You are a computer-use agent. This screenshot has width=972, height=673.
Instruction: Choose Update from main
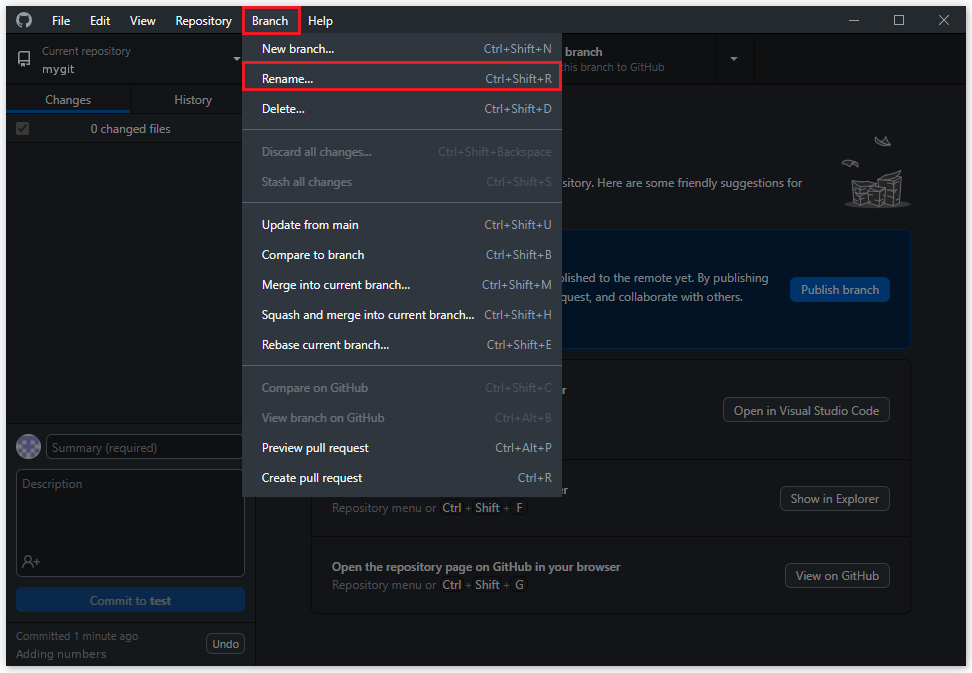click(x=400, y=225)
